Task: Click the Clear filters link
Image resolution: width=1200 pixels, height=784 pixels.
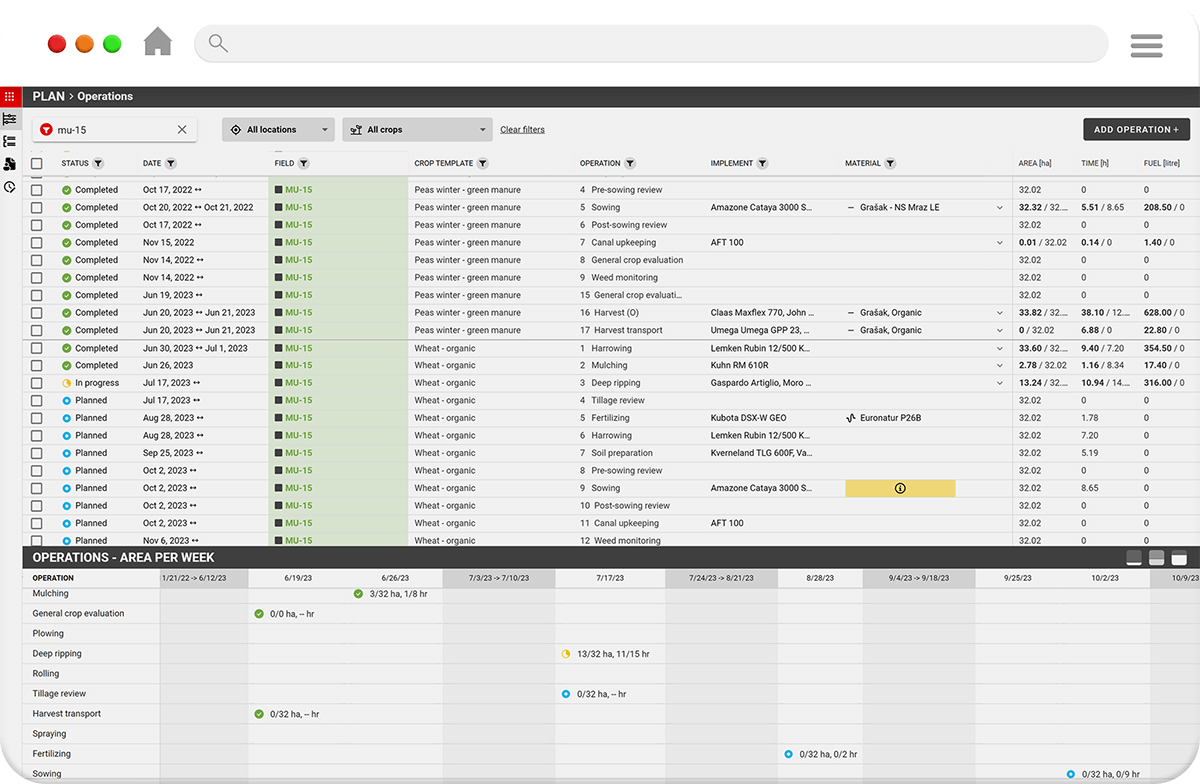Action: [x=522, y=130]
